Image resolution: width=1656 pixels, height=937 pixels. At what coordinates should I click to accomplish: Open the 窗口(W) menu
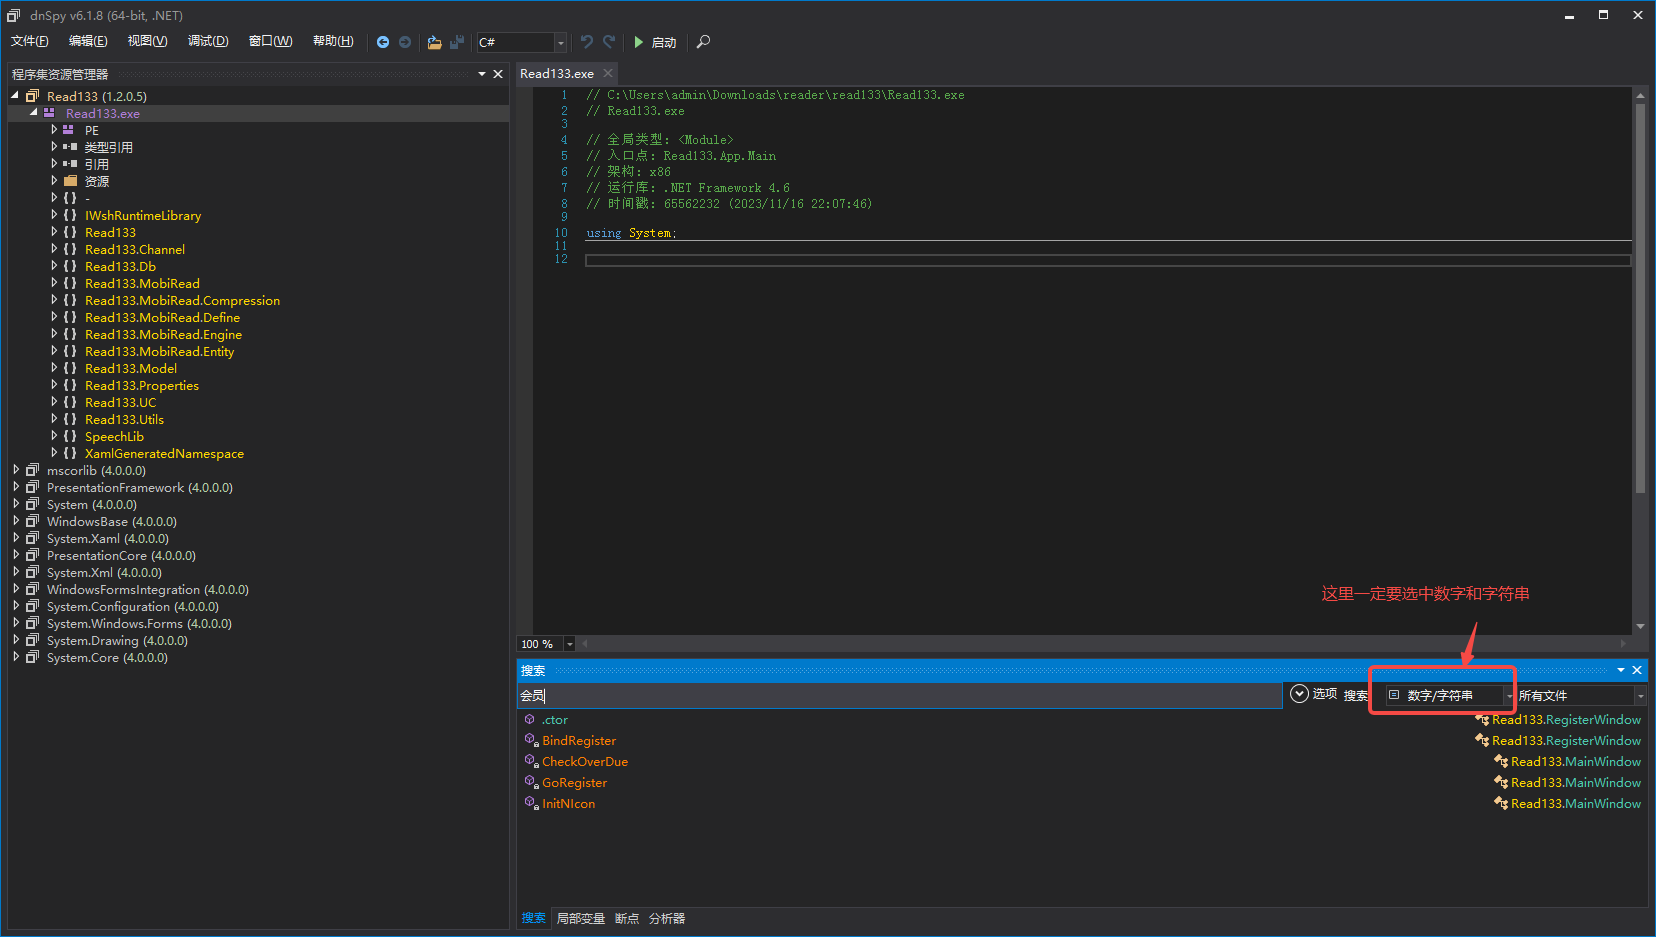pos(270,41)
